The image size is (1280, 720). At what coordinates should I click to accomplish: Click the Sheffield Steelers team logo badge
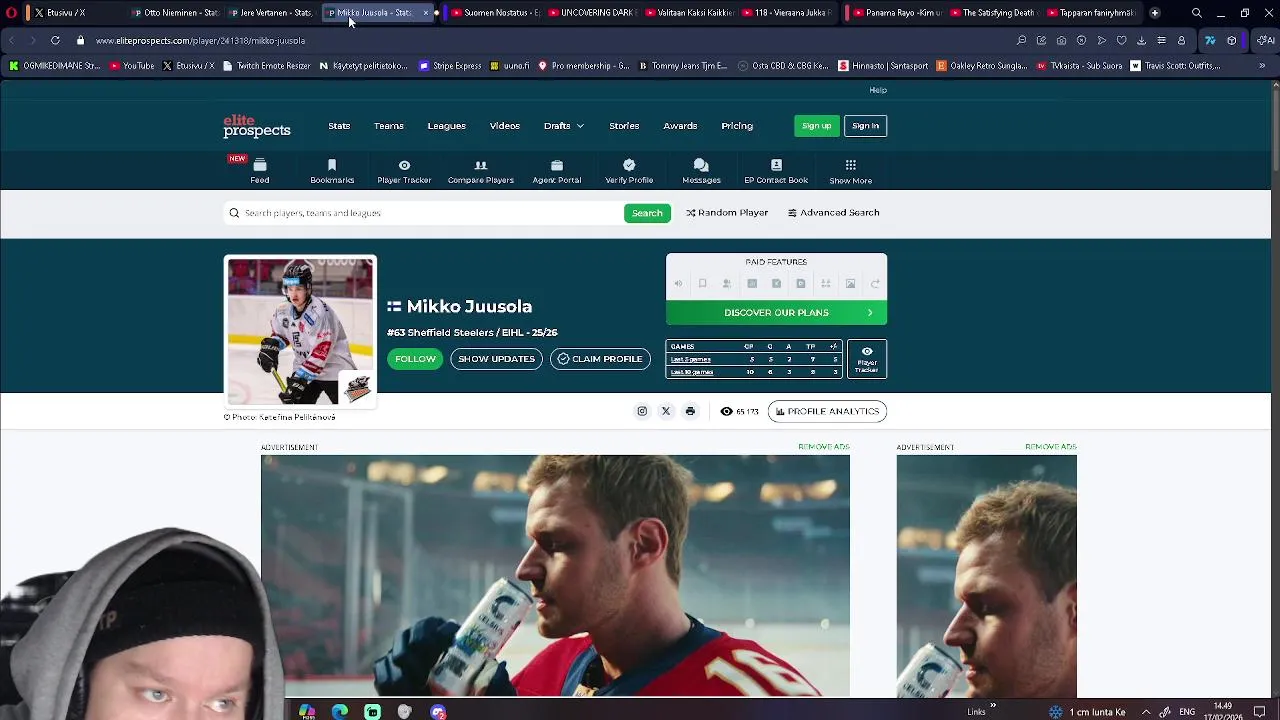pyautogui.click(x=357, y=388)
